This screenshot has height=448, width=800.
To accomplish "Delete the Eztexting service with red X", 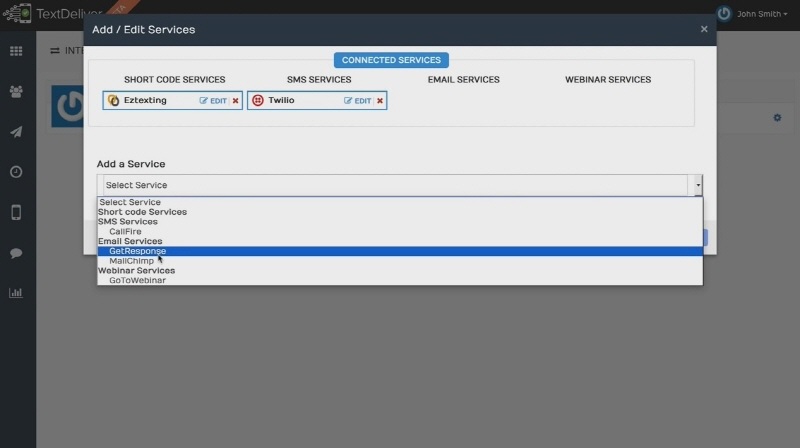I will point(235,101).
